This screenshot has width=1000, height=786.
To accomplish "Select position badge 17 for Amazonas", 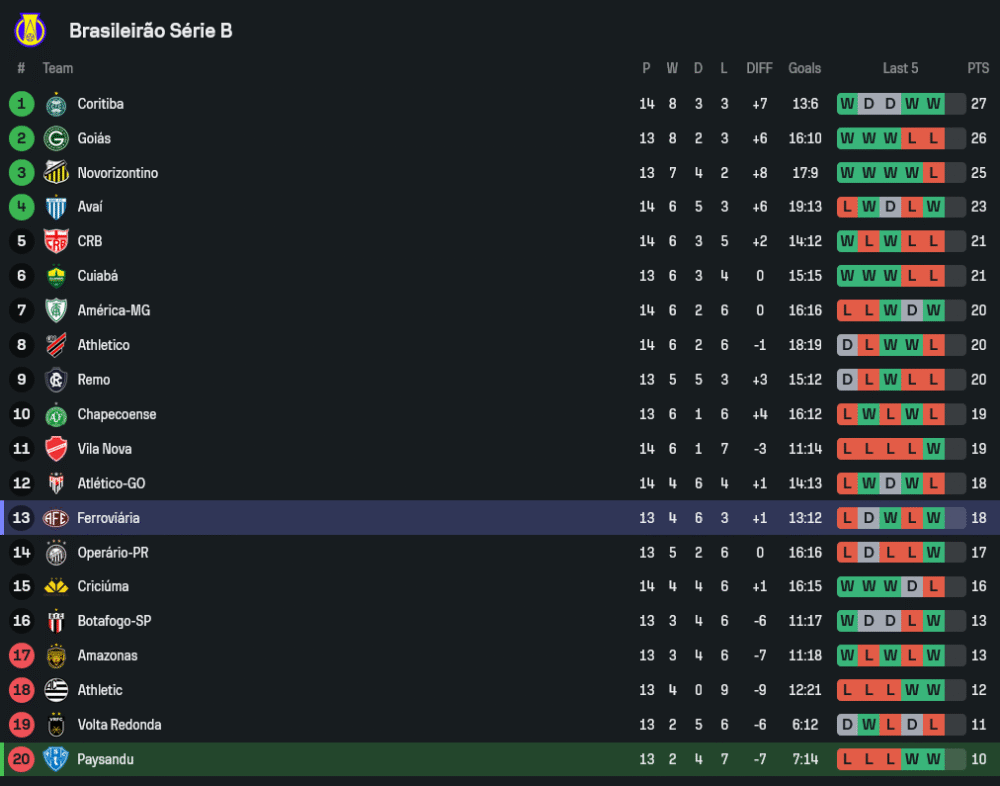I will pyautogui.click(x=21, y=656).
